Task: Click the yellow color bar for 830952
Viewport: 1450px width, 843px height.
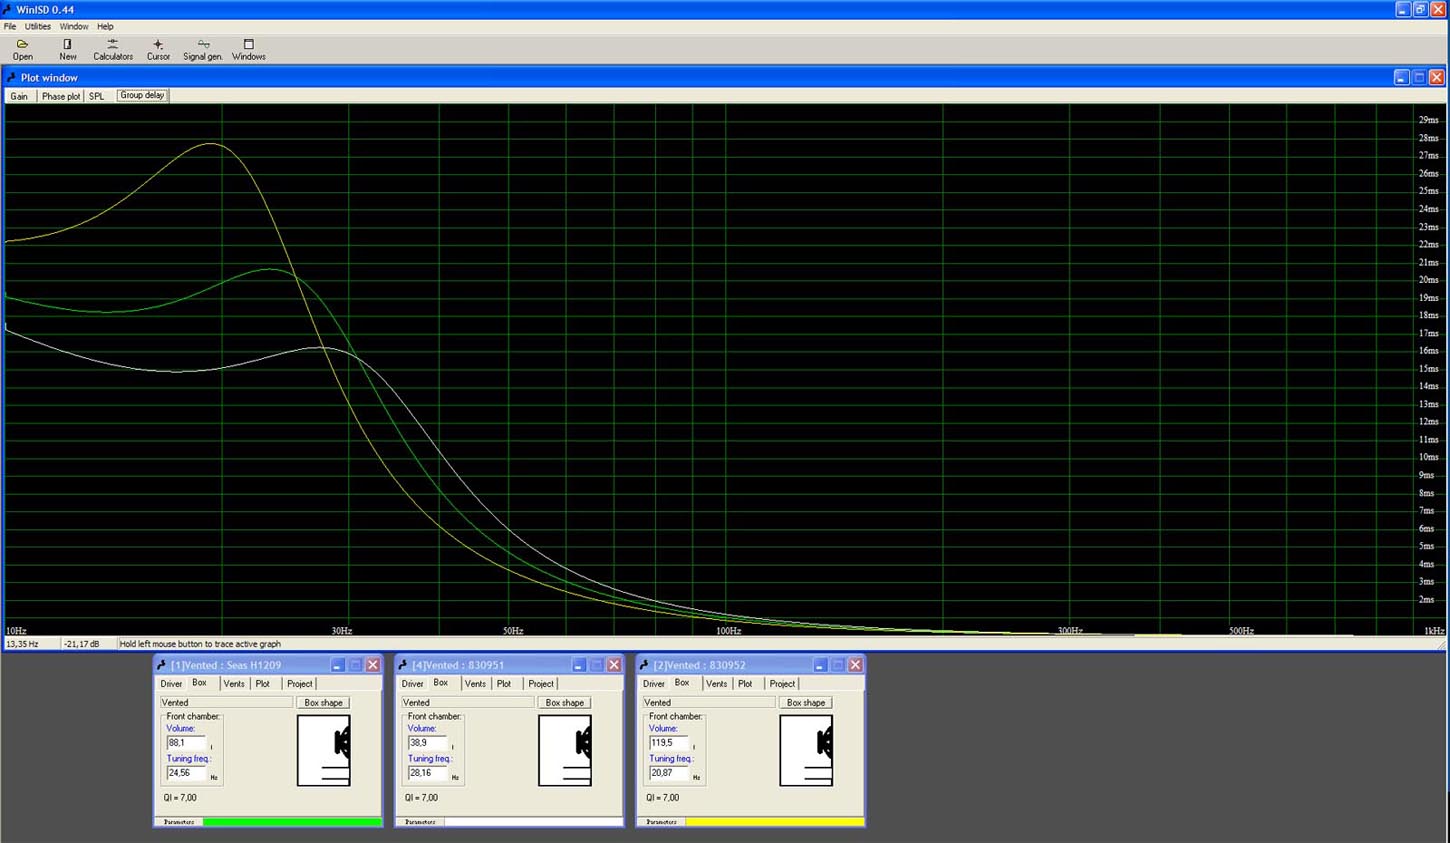Action: click(774, 822)
